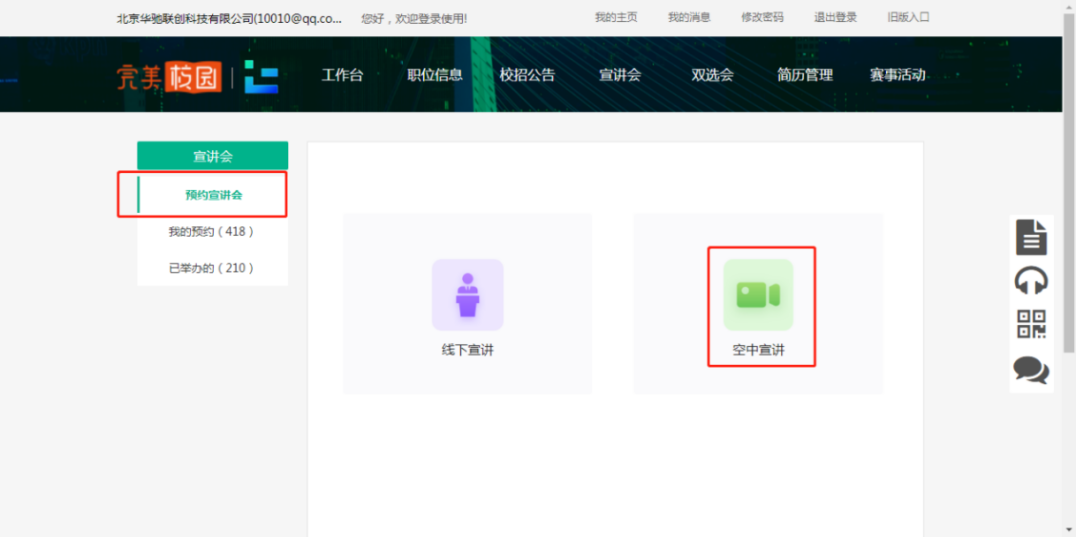Open the 线下宣讲 podium icon
Viewport: 1076px width, 537px height.
pyautogui.click(x=467, y=295)
